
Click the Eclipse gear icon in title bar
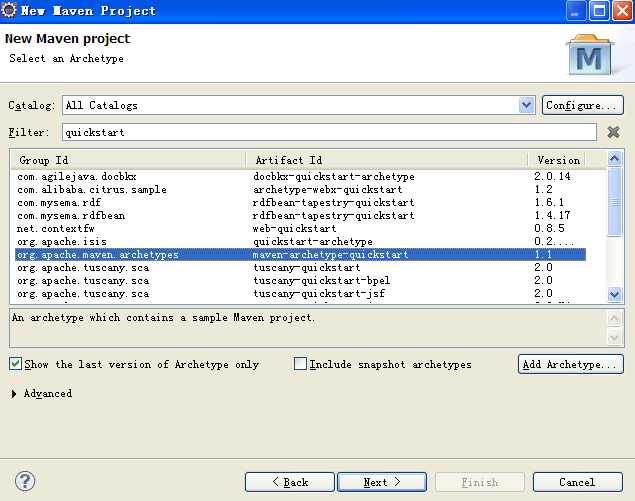coord(9,10)
